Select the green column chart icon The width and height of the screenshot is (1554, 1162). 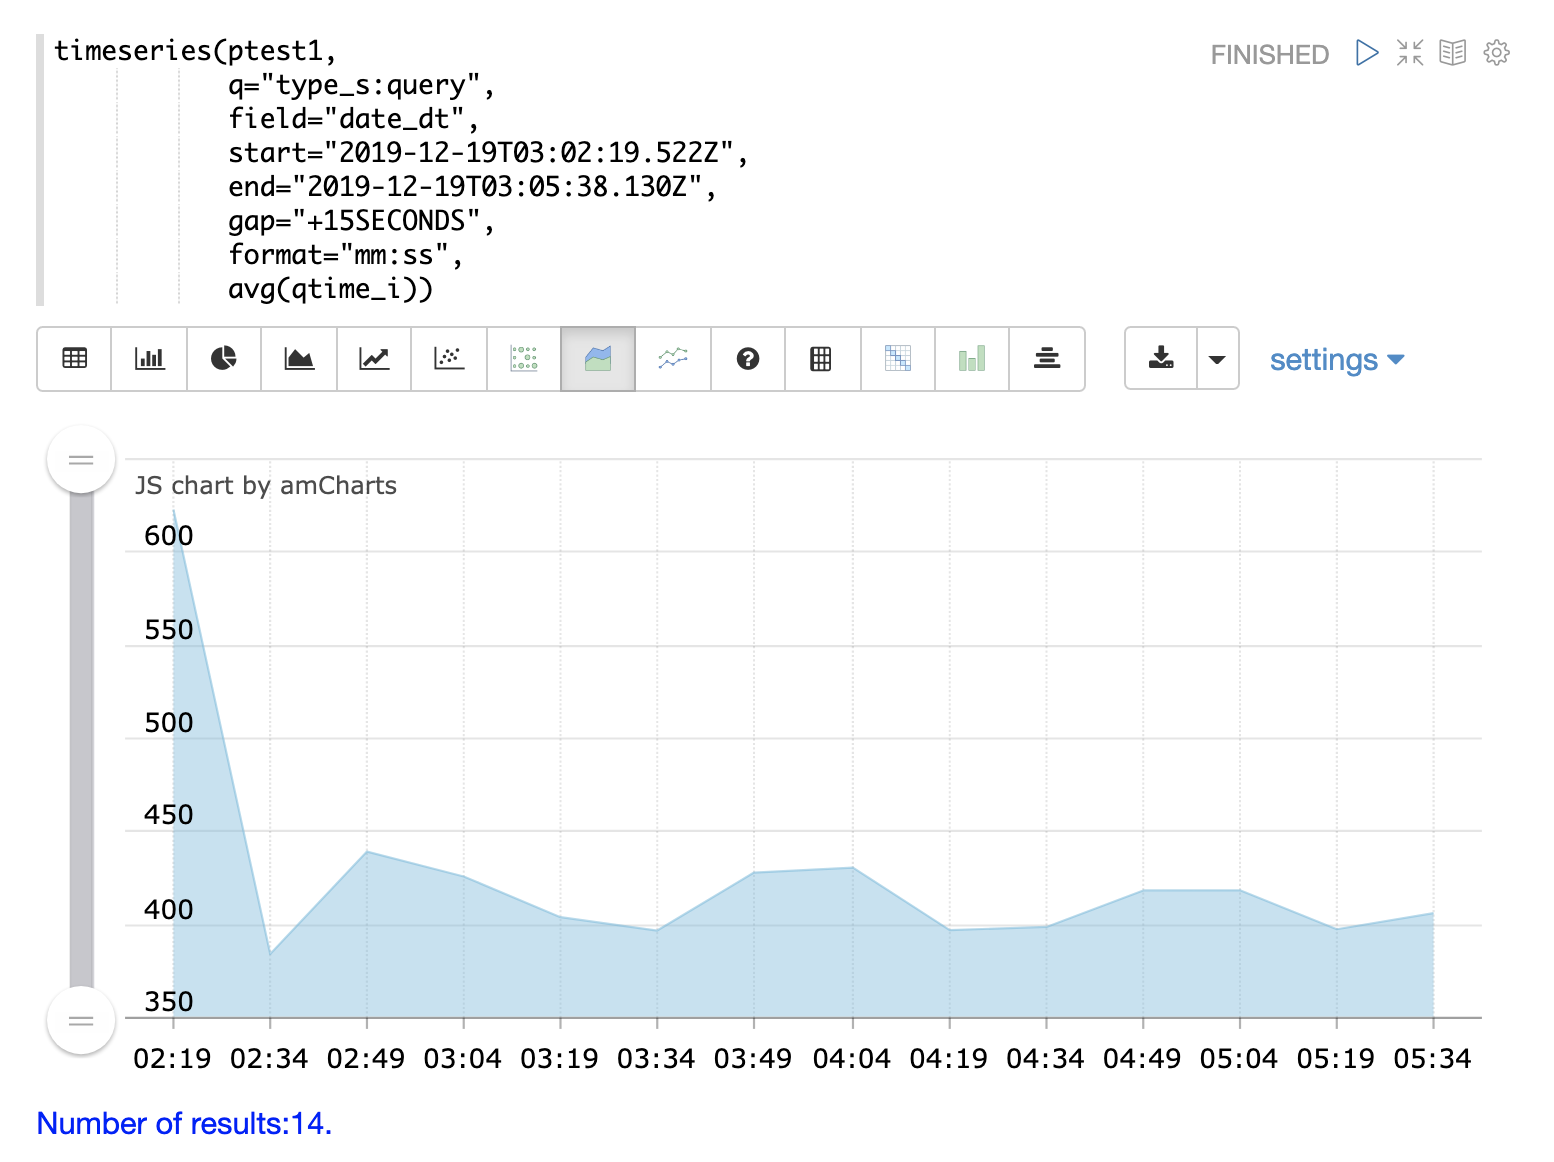point(972,359)
